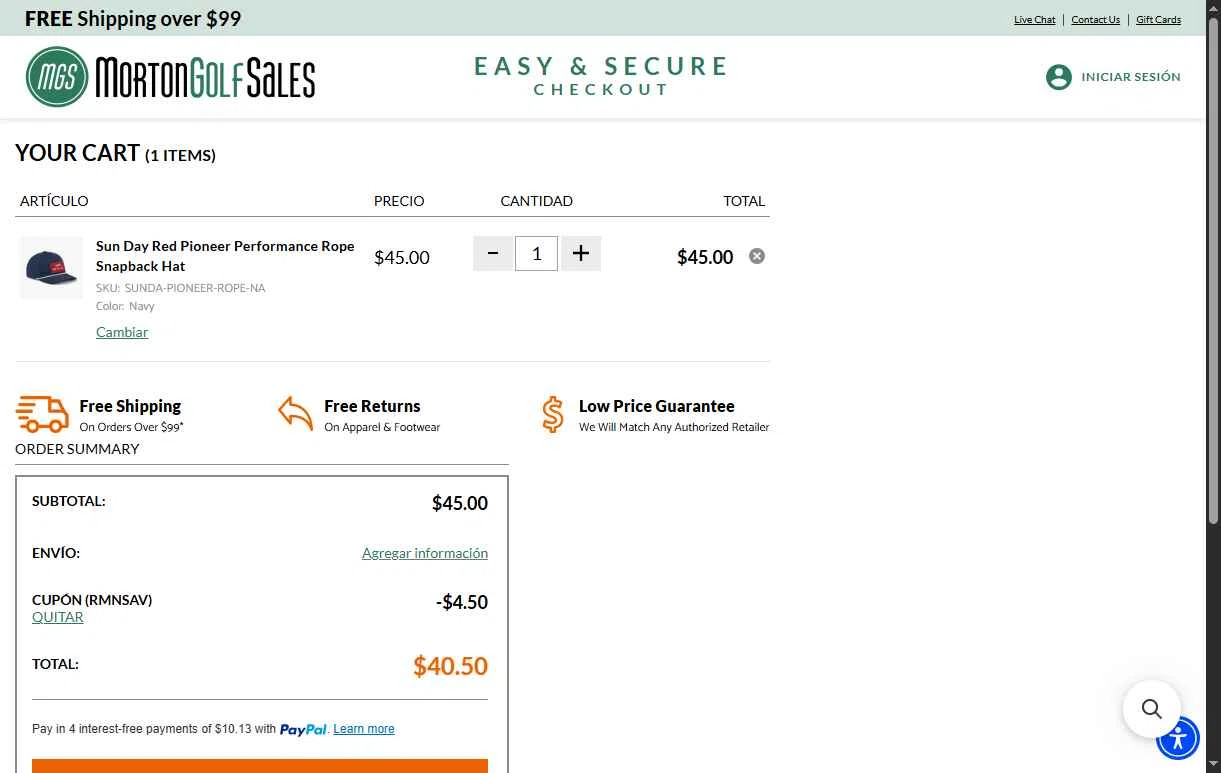Viewport: 1221px width, 773px height.
Task: Open Contact Us link
Action: point(1095,20)
